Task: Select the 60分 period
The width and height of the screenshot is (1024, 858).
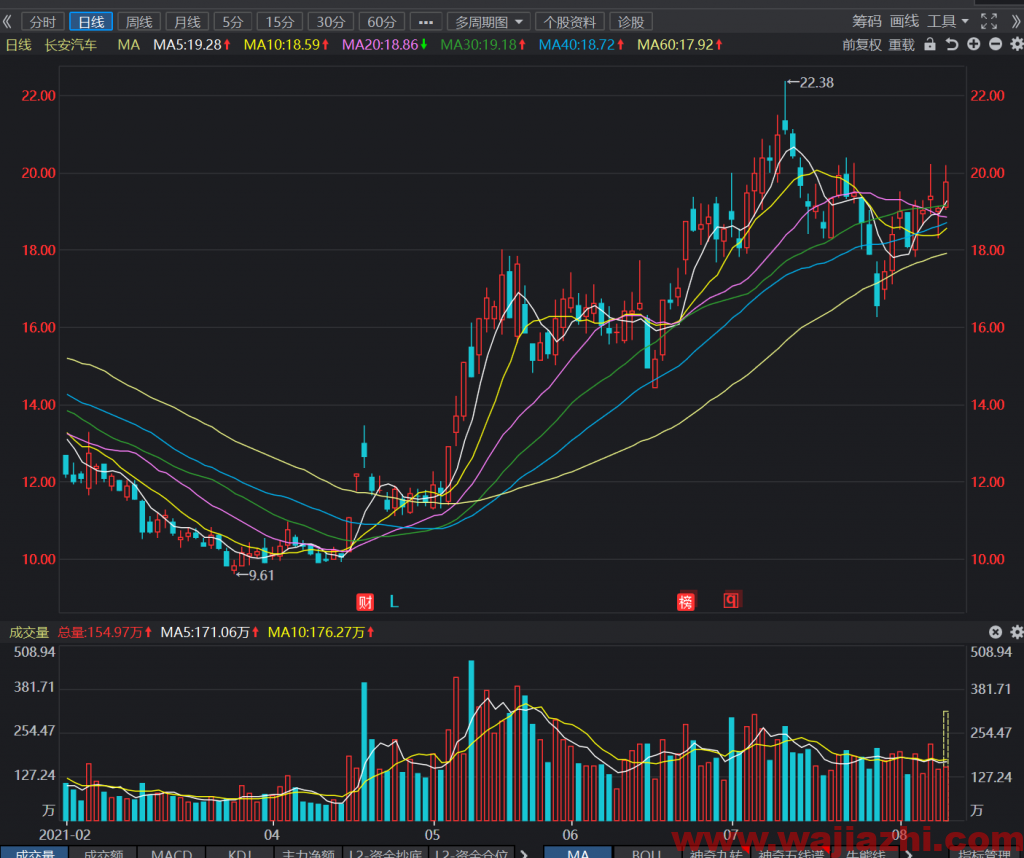Action: pyautogui.click(x=381, y=22)
